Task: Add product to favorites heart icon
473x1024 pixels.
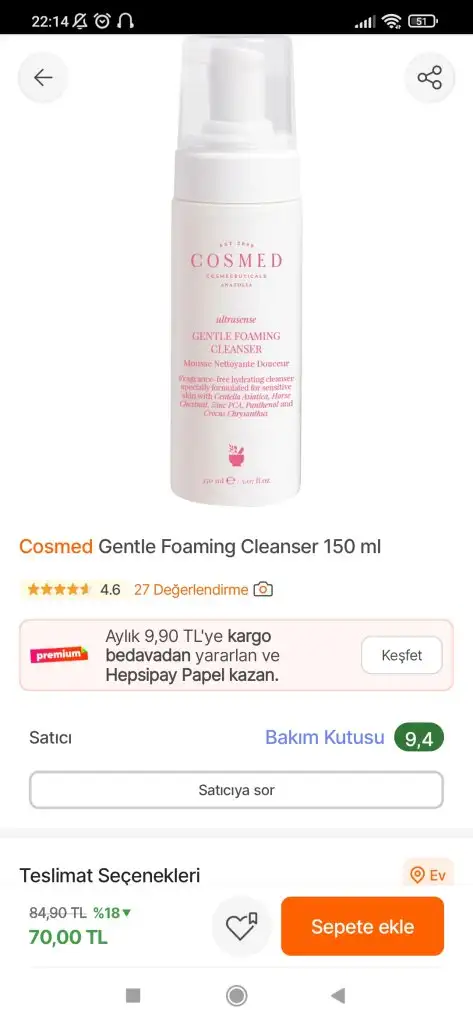Action: 242,926
